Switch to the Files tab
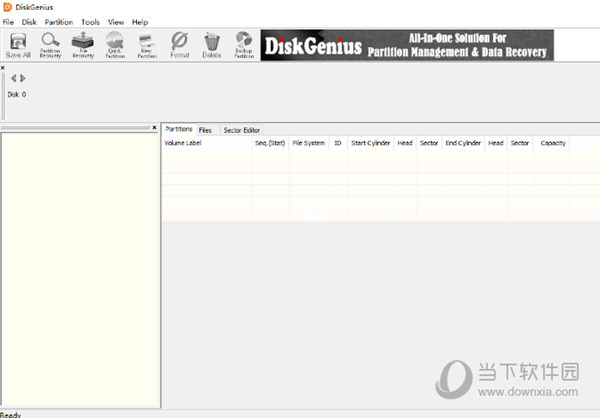Viewport: 600px width, 418px height. (205, 130)
